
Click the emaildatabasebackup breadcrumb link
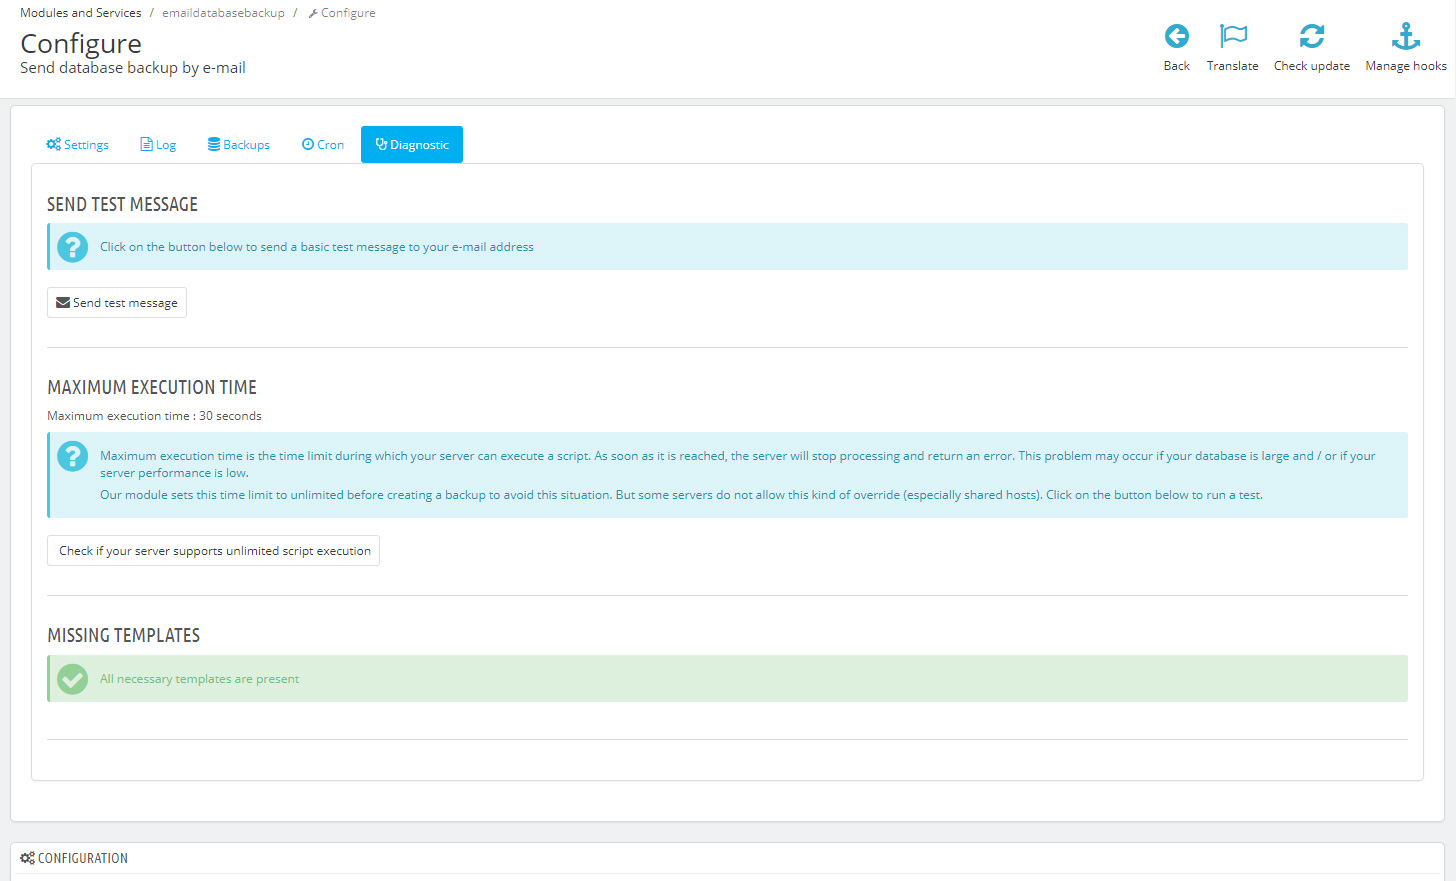223,13
